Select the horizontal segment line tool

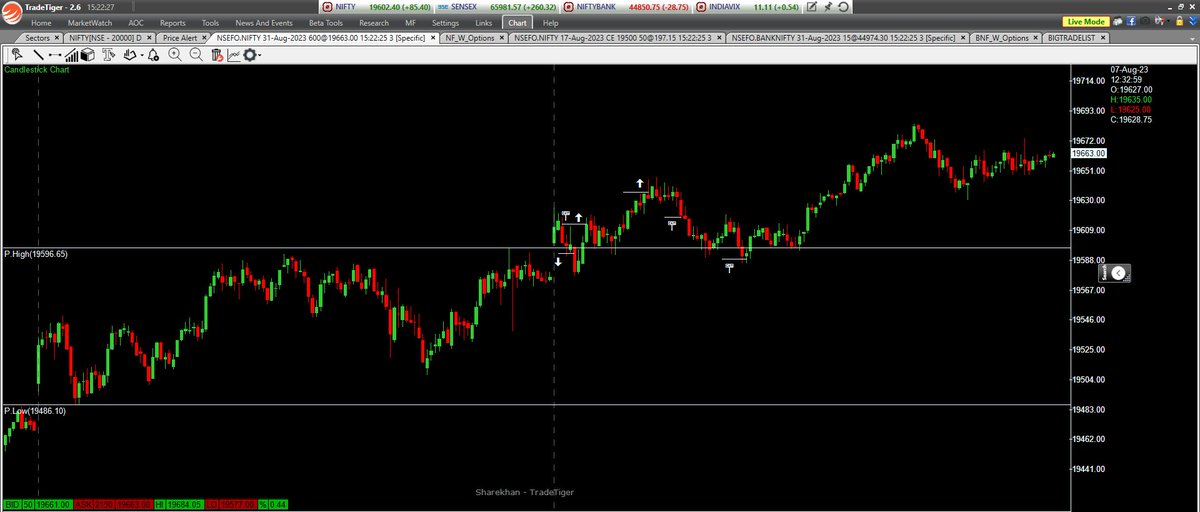click(55, 55)
